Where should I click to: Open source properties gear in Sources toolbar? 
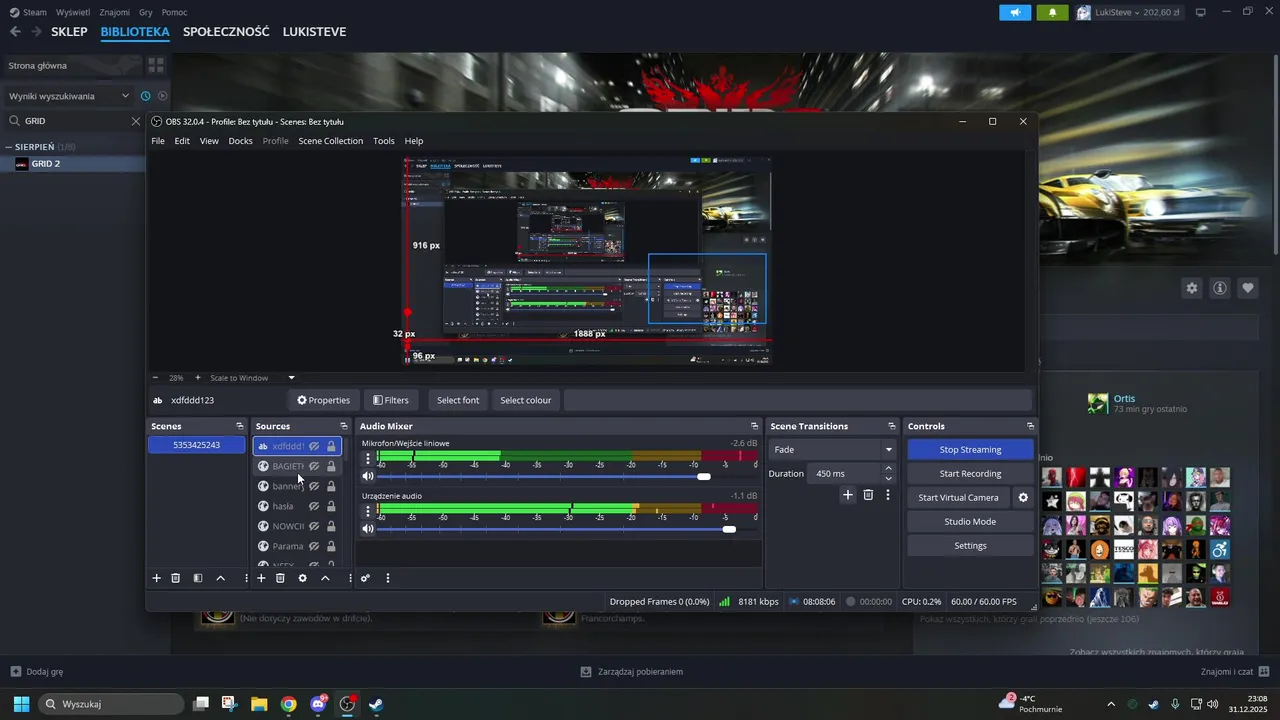[303, 578]
